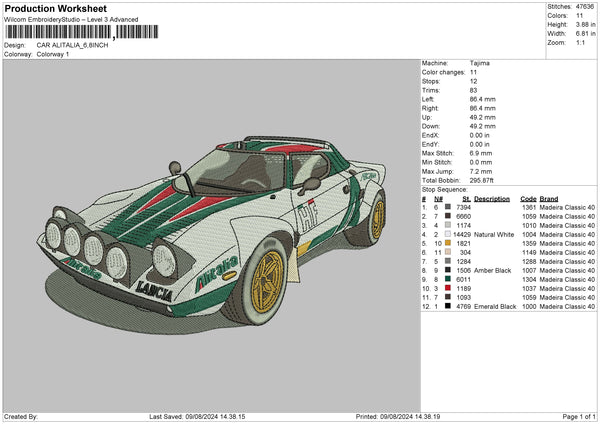Click the Width value 6.81 in
This screenshot has width=600, height=424.
(x=585, y=34)
